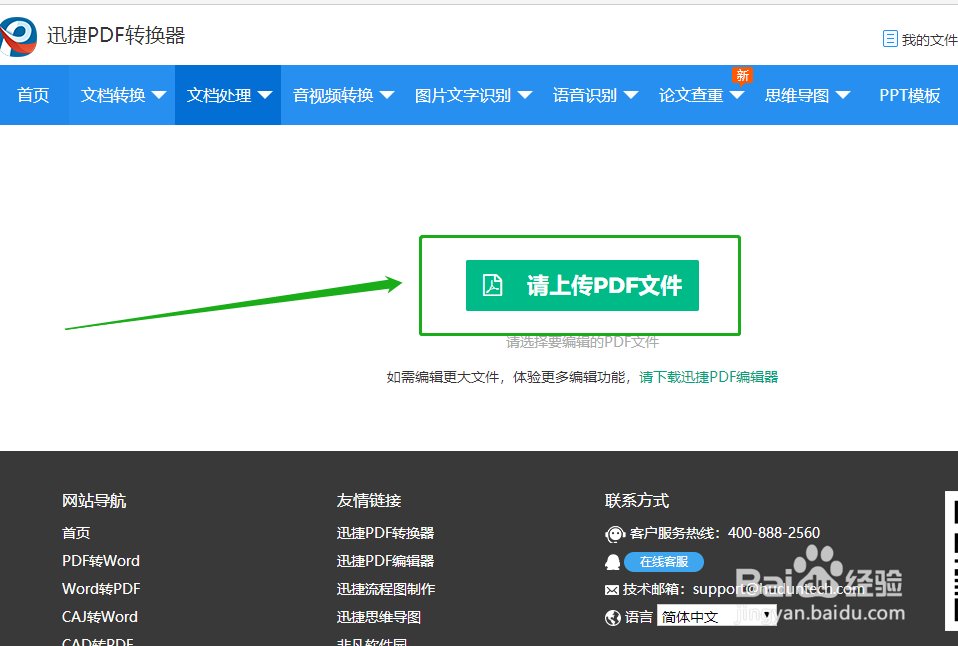Open the 迅捷思维导图 friend link

coord(378,617)
